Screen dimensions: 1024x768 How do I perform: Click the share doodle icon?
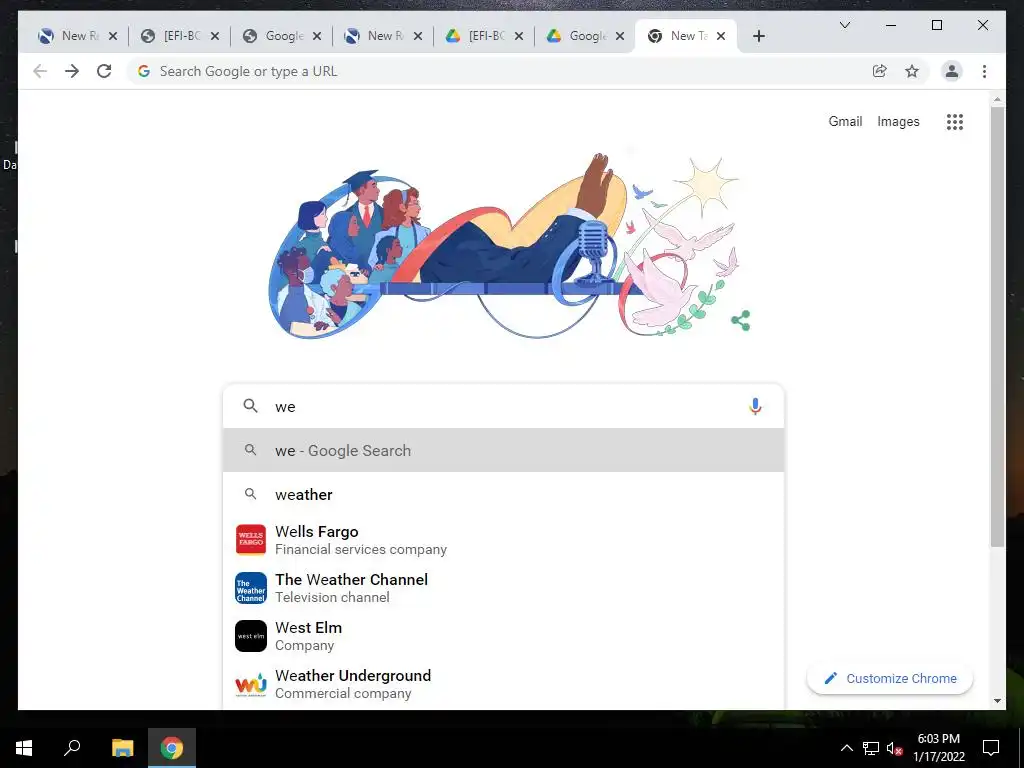click(741, 320)
